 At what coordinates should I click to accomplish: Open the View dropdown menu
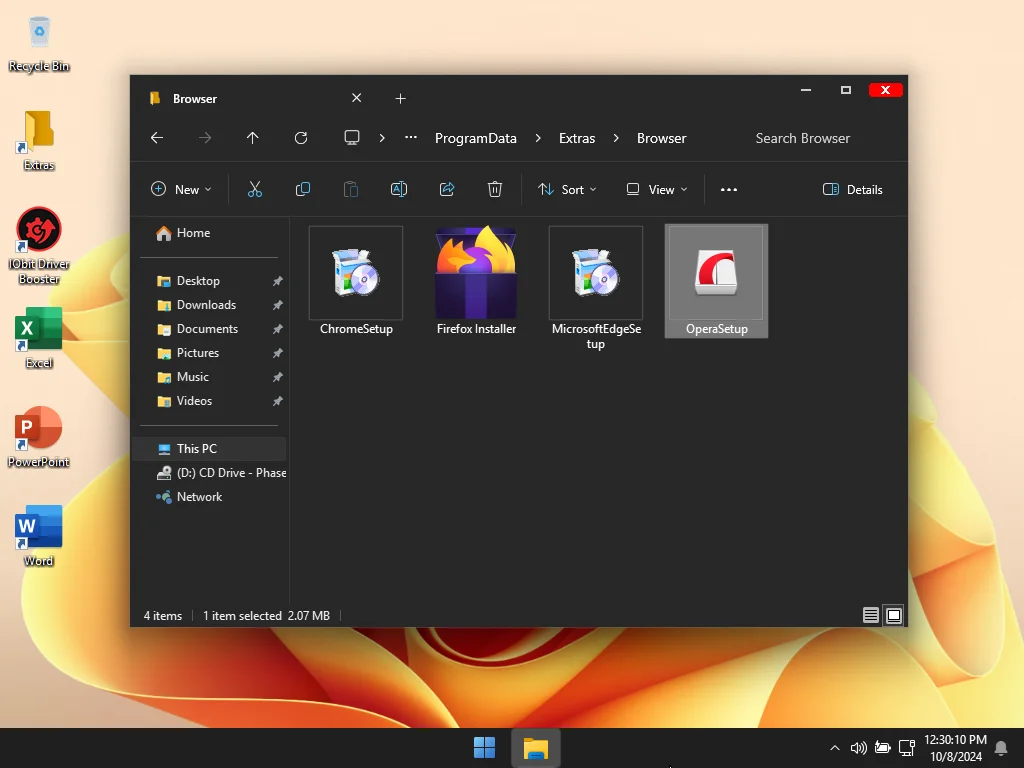657,189
